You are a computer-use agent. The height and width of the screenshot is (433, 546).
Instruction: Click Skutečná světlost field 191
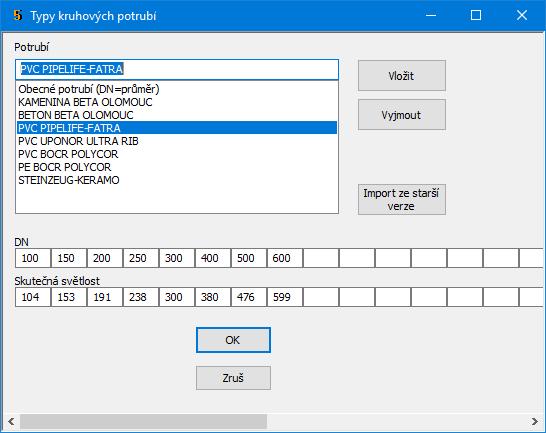pos(105,297)
